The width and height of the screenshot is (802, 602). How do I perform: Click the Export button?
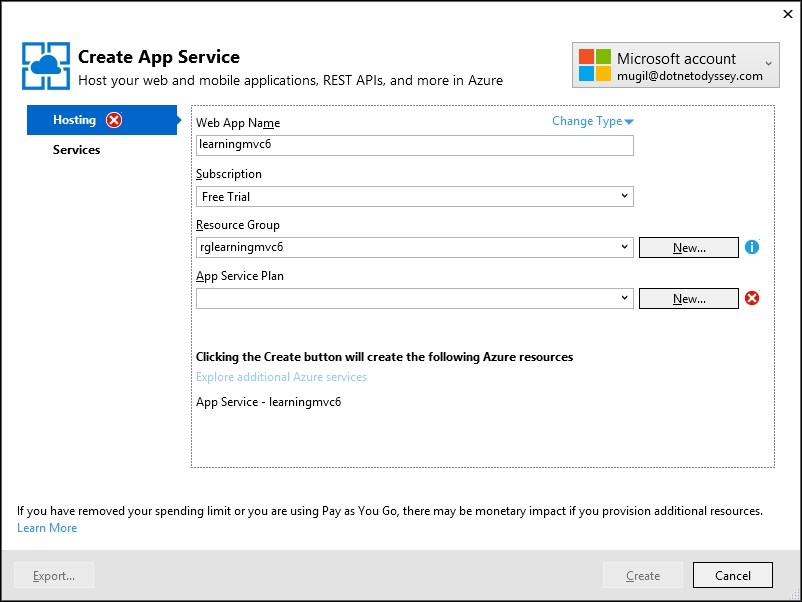[x=54, y=575]
